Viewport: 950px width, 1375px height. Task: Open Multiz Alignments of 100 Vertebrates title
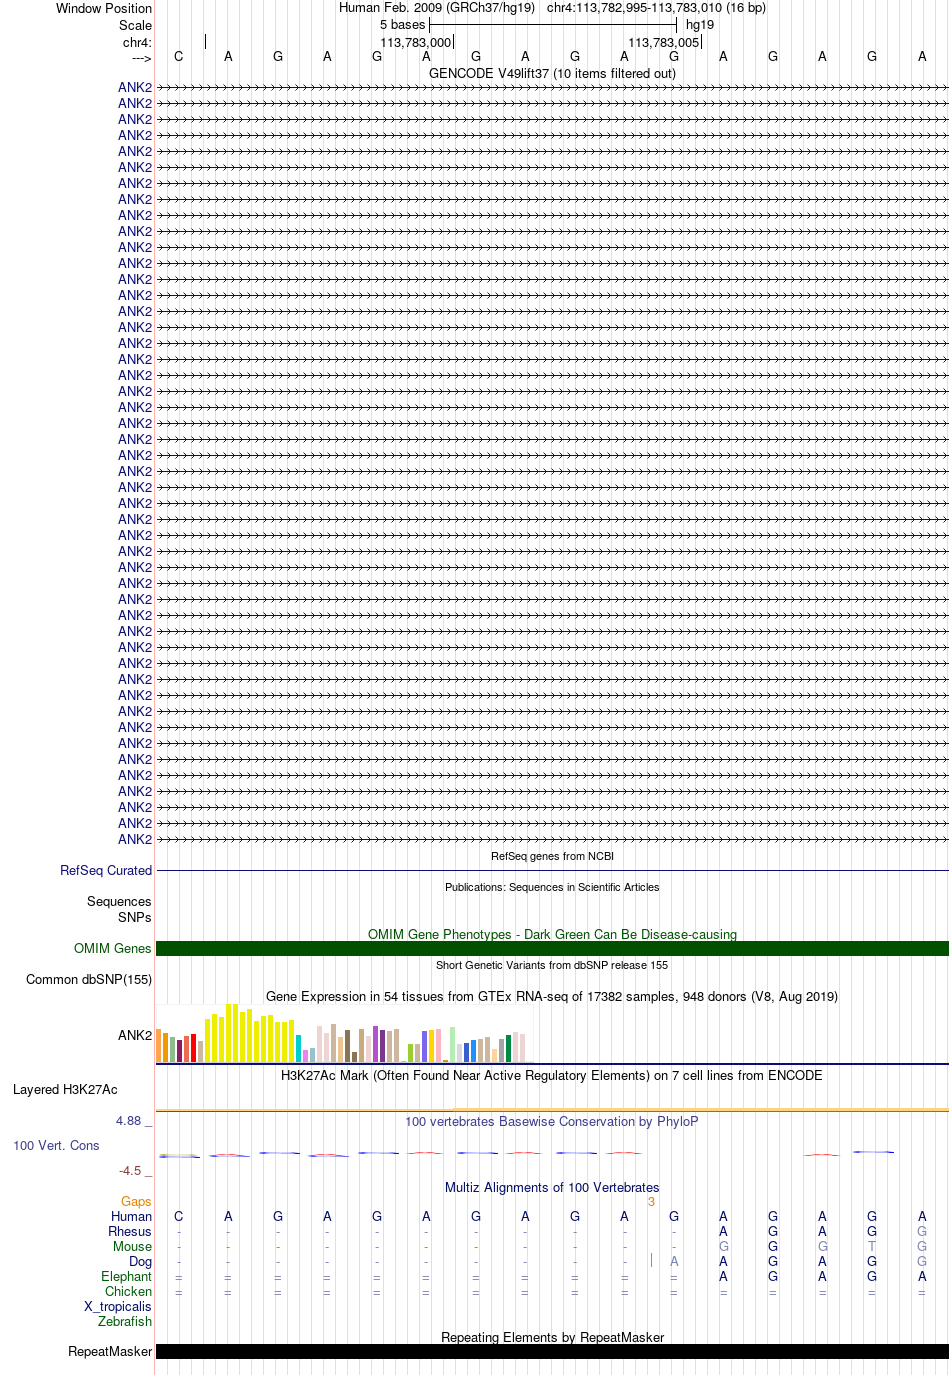[552, 1187]
